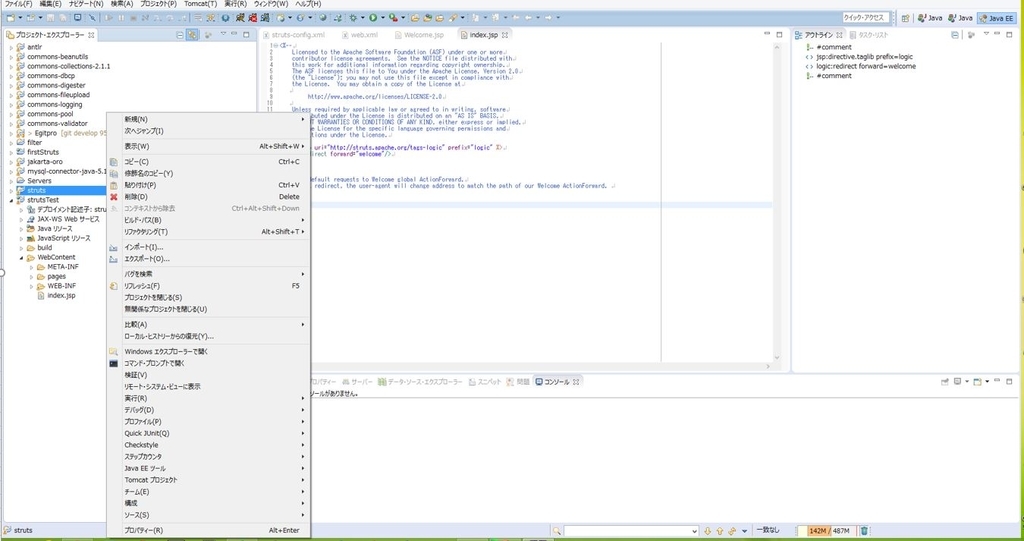
Task: Switch to the Welcome.jsp editor tab
Action: (x=418, y=35)
